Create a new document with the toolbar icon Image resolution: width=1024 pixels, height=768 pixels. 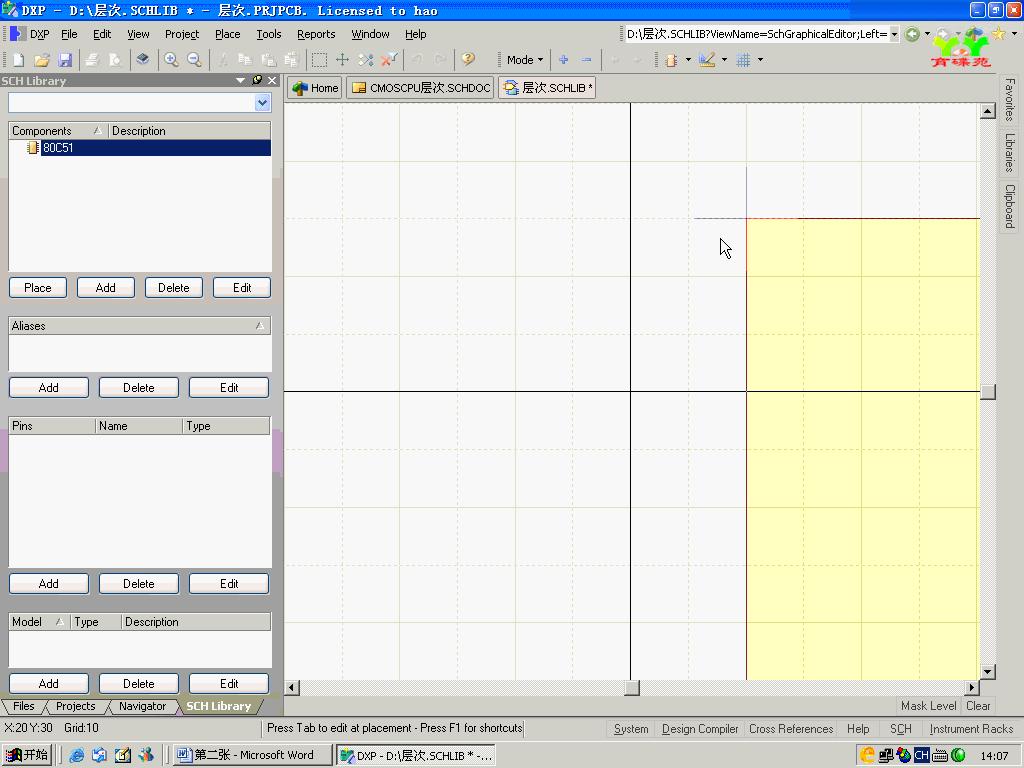[x=18, y=60]
